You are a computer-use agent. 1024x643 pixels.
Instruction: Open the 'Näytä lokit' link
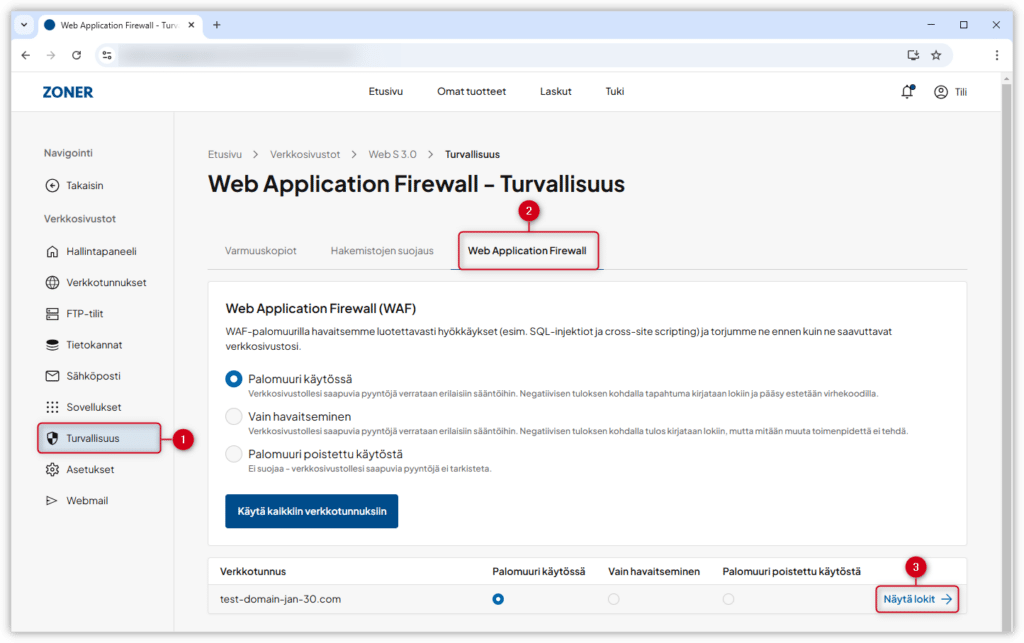coord(916,599)
